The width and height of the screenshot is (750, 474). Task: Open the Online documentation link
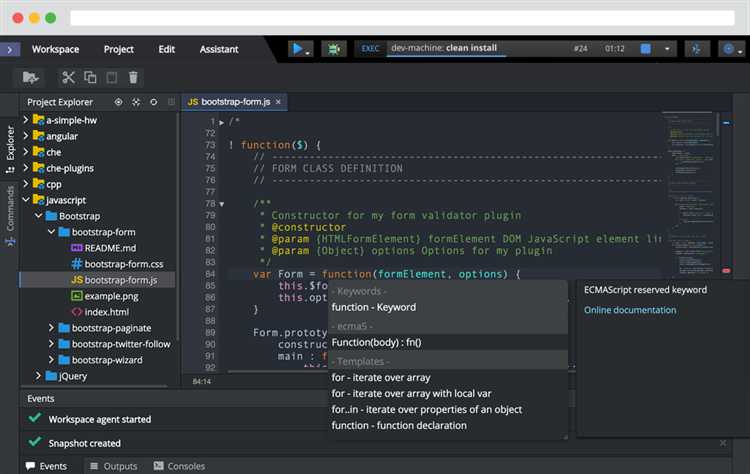[630, 310]
